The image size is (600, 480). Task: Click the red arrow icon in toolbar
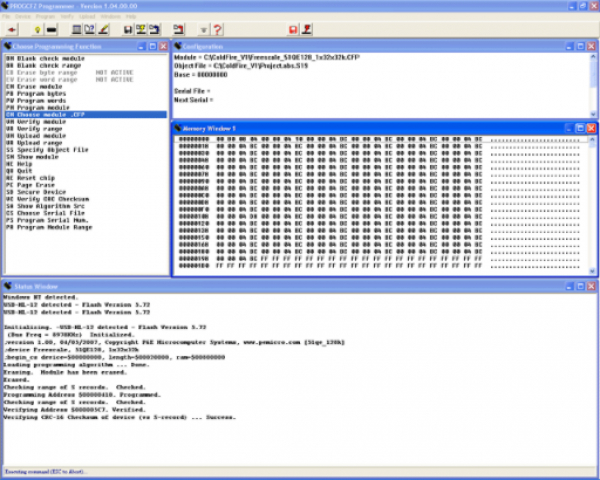[11, 29]
